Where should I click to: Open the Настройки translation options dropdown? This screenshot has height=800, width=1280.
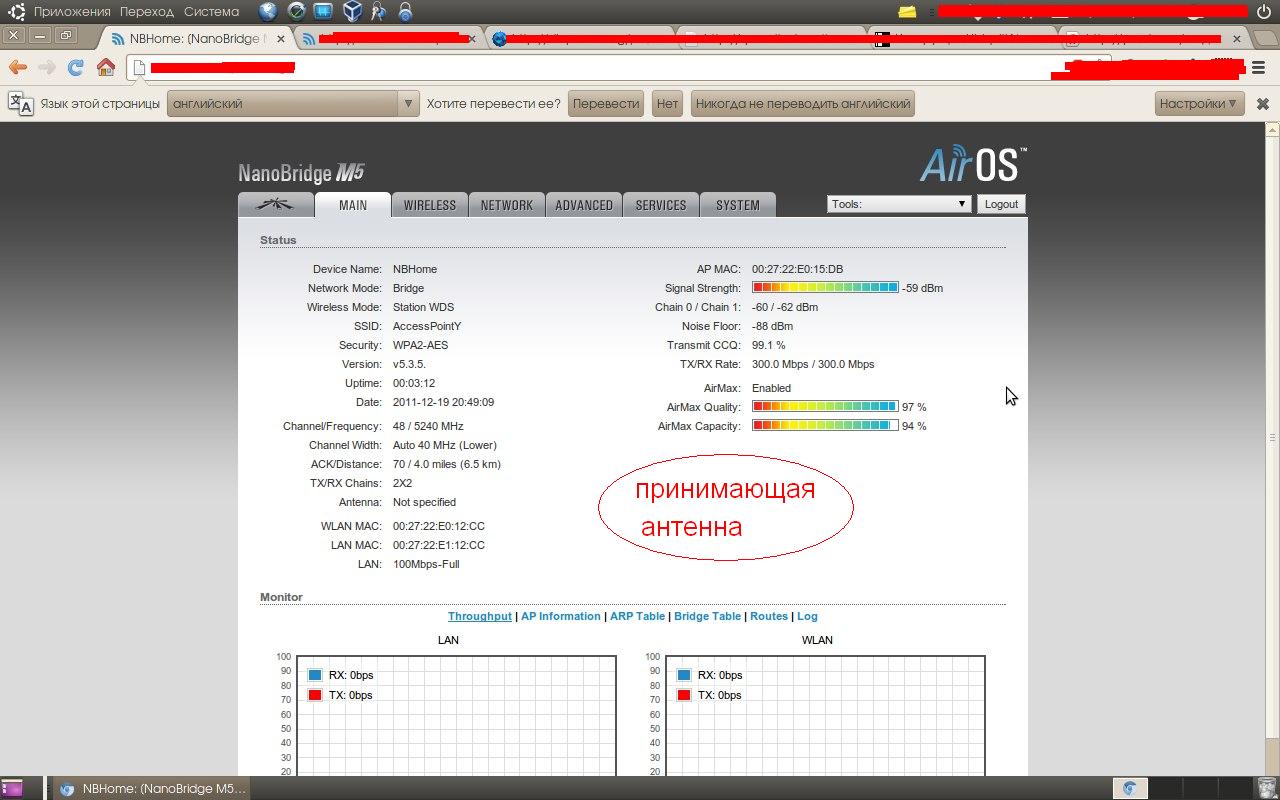click(1199, 103)
